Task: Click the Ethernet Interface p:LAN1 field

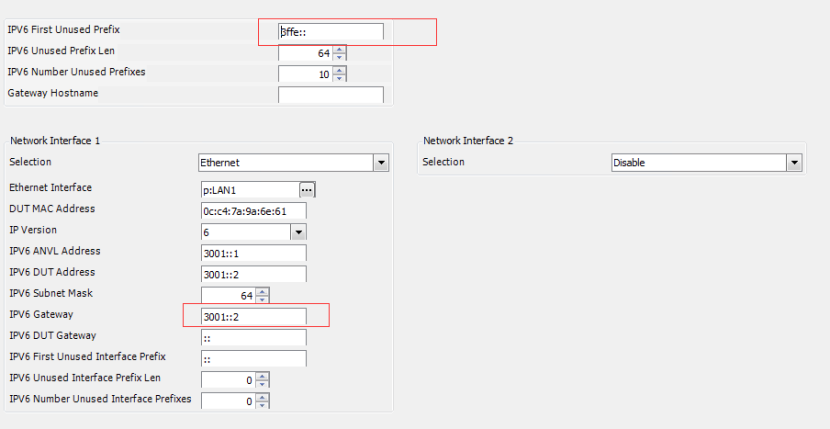Action: coord(249,189)
